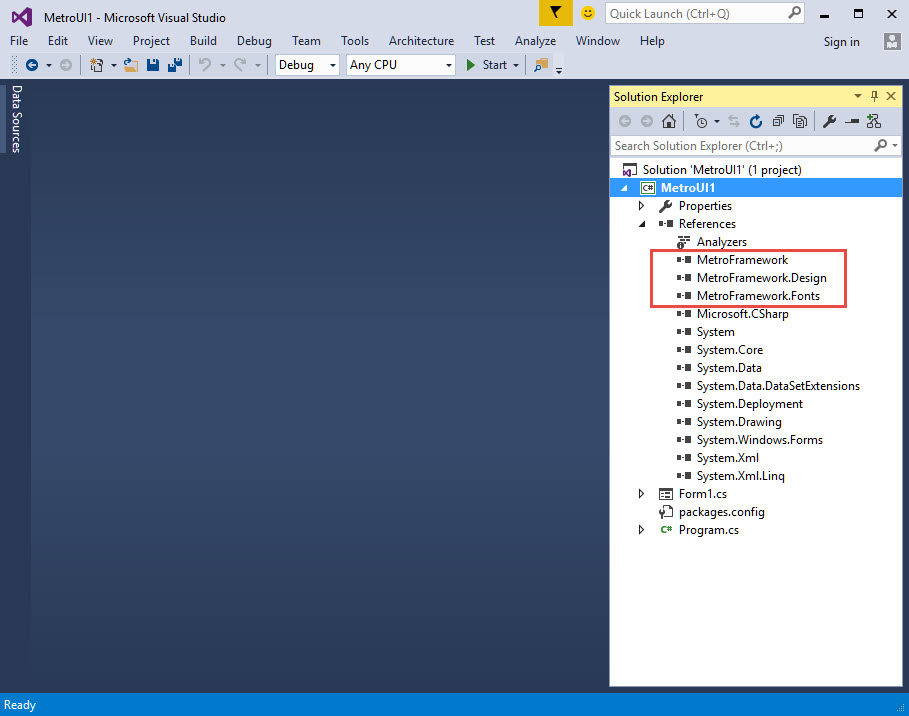Click the Open File folder icon
Image resolution: width=909 pixels, height=716 pixels.
coord(130,65)
